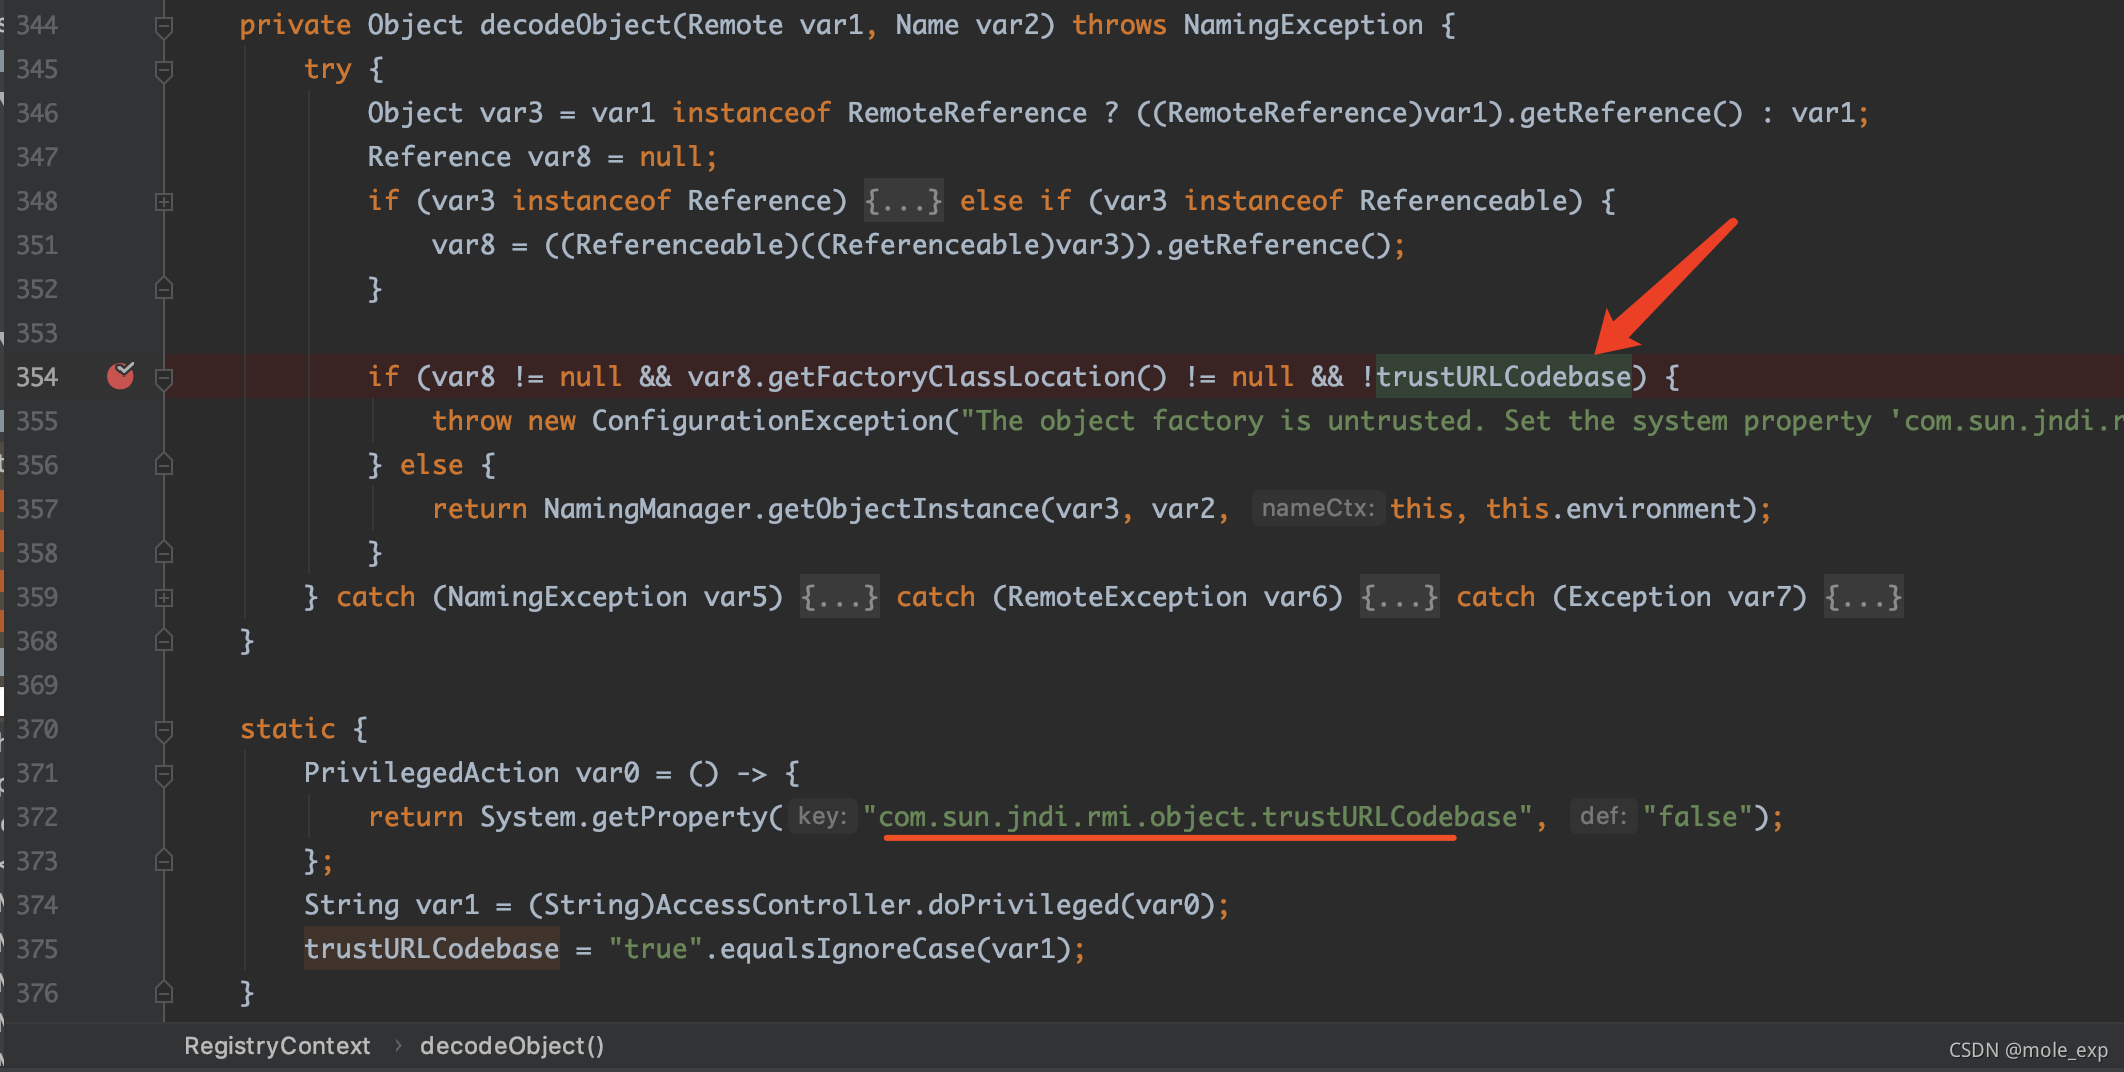Click the static keyword on line 370

[287, 729]
